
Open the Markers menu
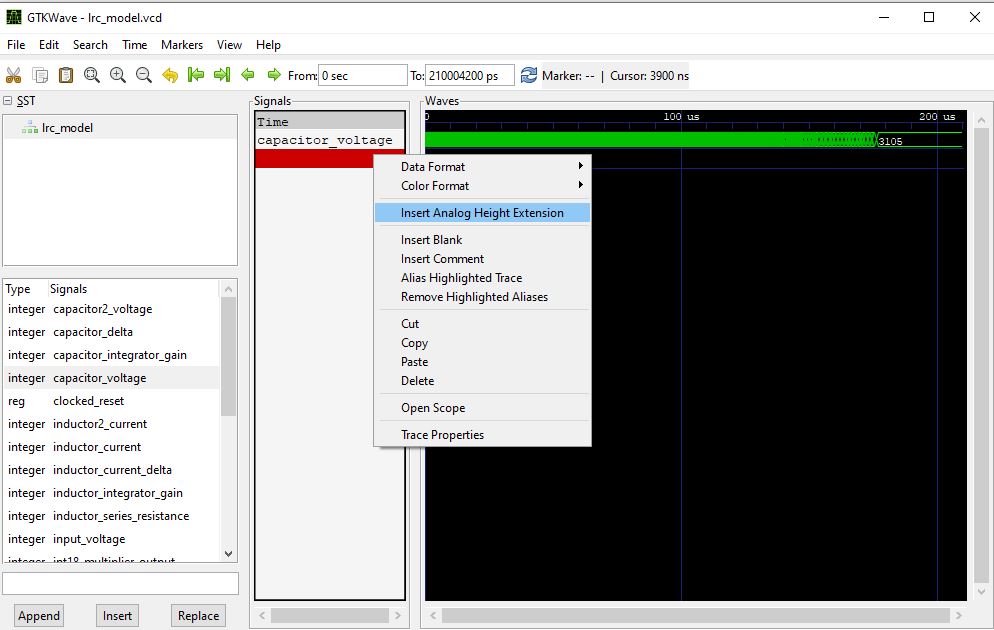[182, 45]
